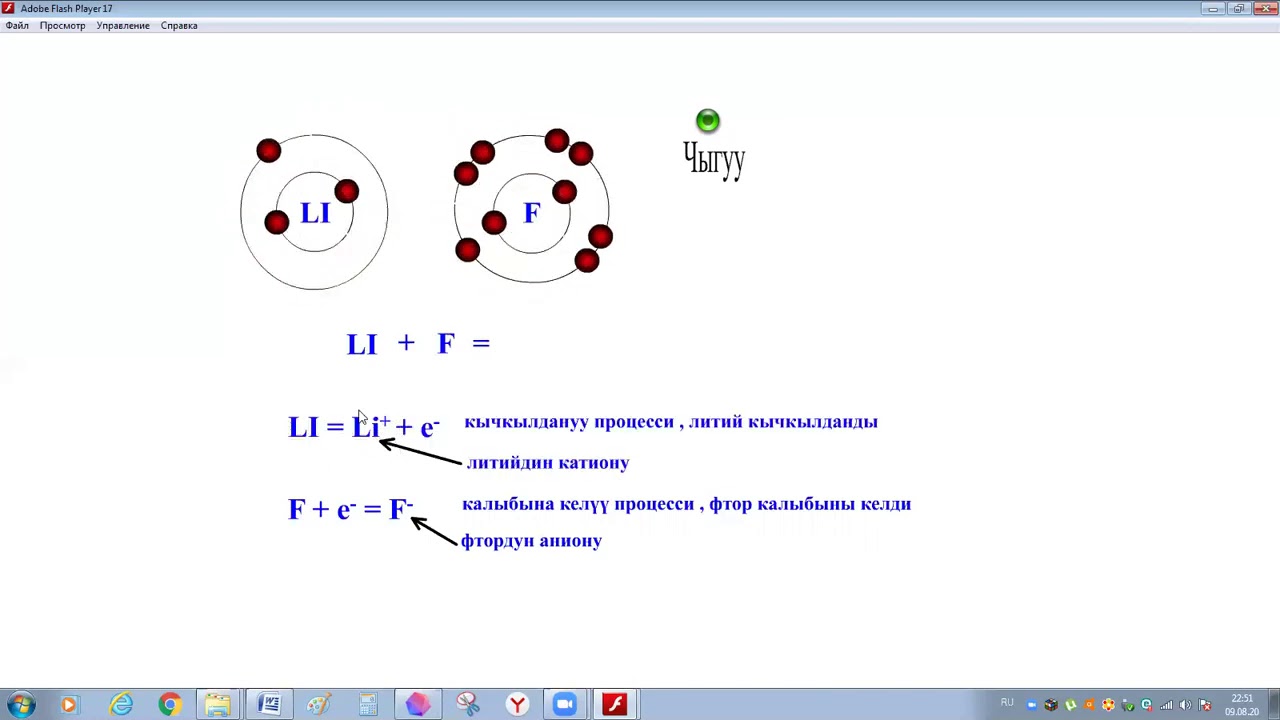Open Google Chrome from taskbar

[170, 704]
